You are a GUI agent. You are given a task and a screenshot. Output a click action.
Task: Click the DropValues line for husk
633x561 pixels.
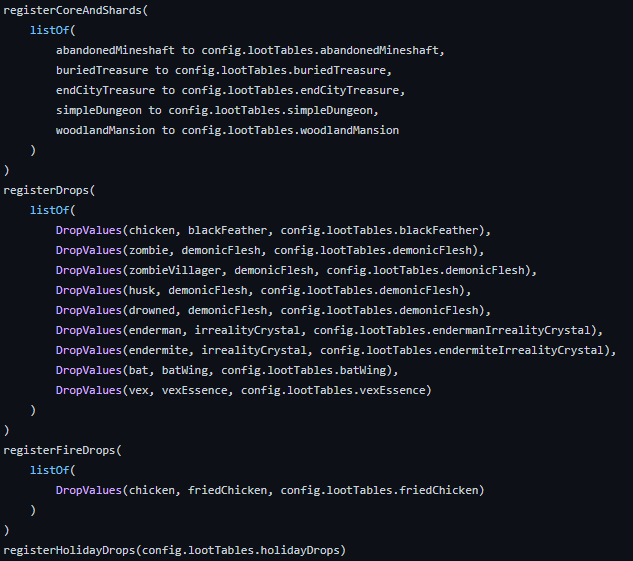(263, 290)
